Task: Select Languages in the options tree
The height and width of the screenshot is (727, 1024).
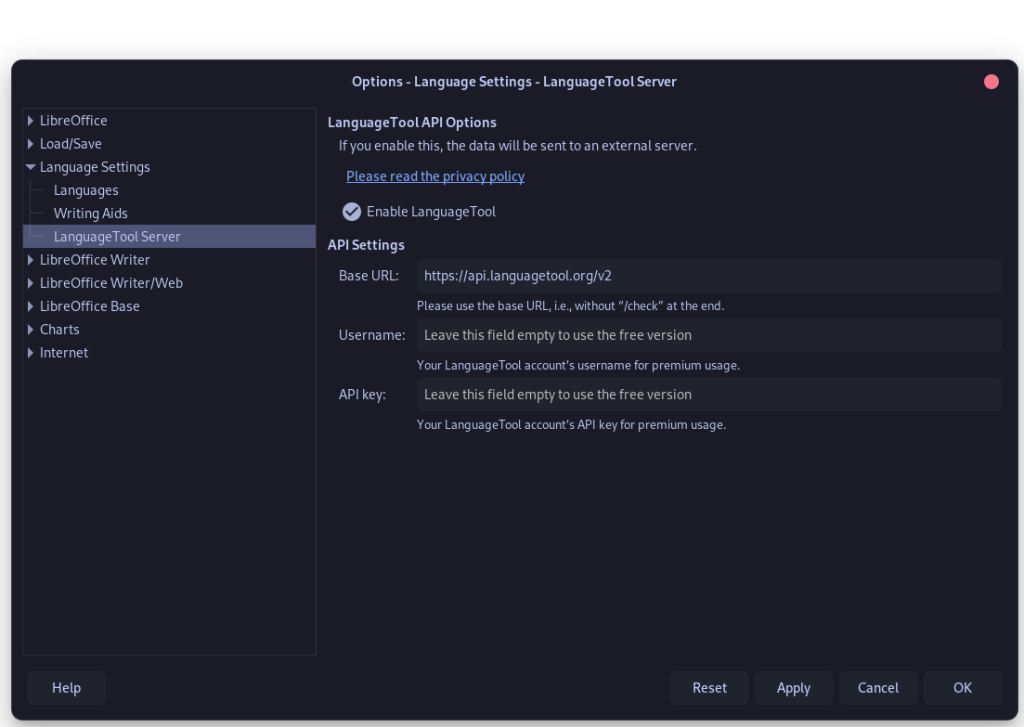Action: click(x=86, y=190)
